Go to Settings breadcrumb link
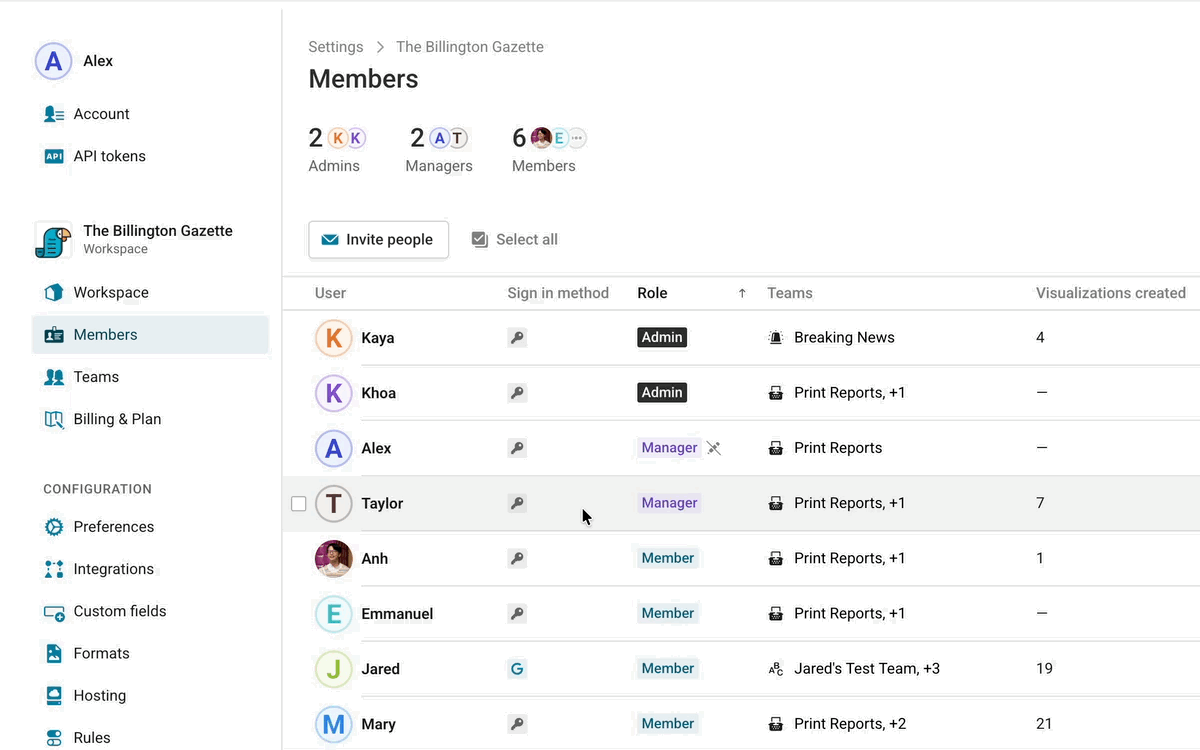Screen dimensions: 1200x750 336,47
